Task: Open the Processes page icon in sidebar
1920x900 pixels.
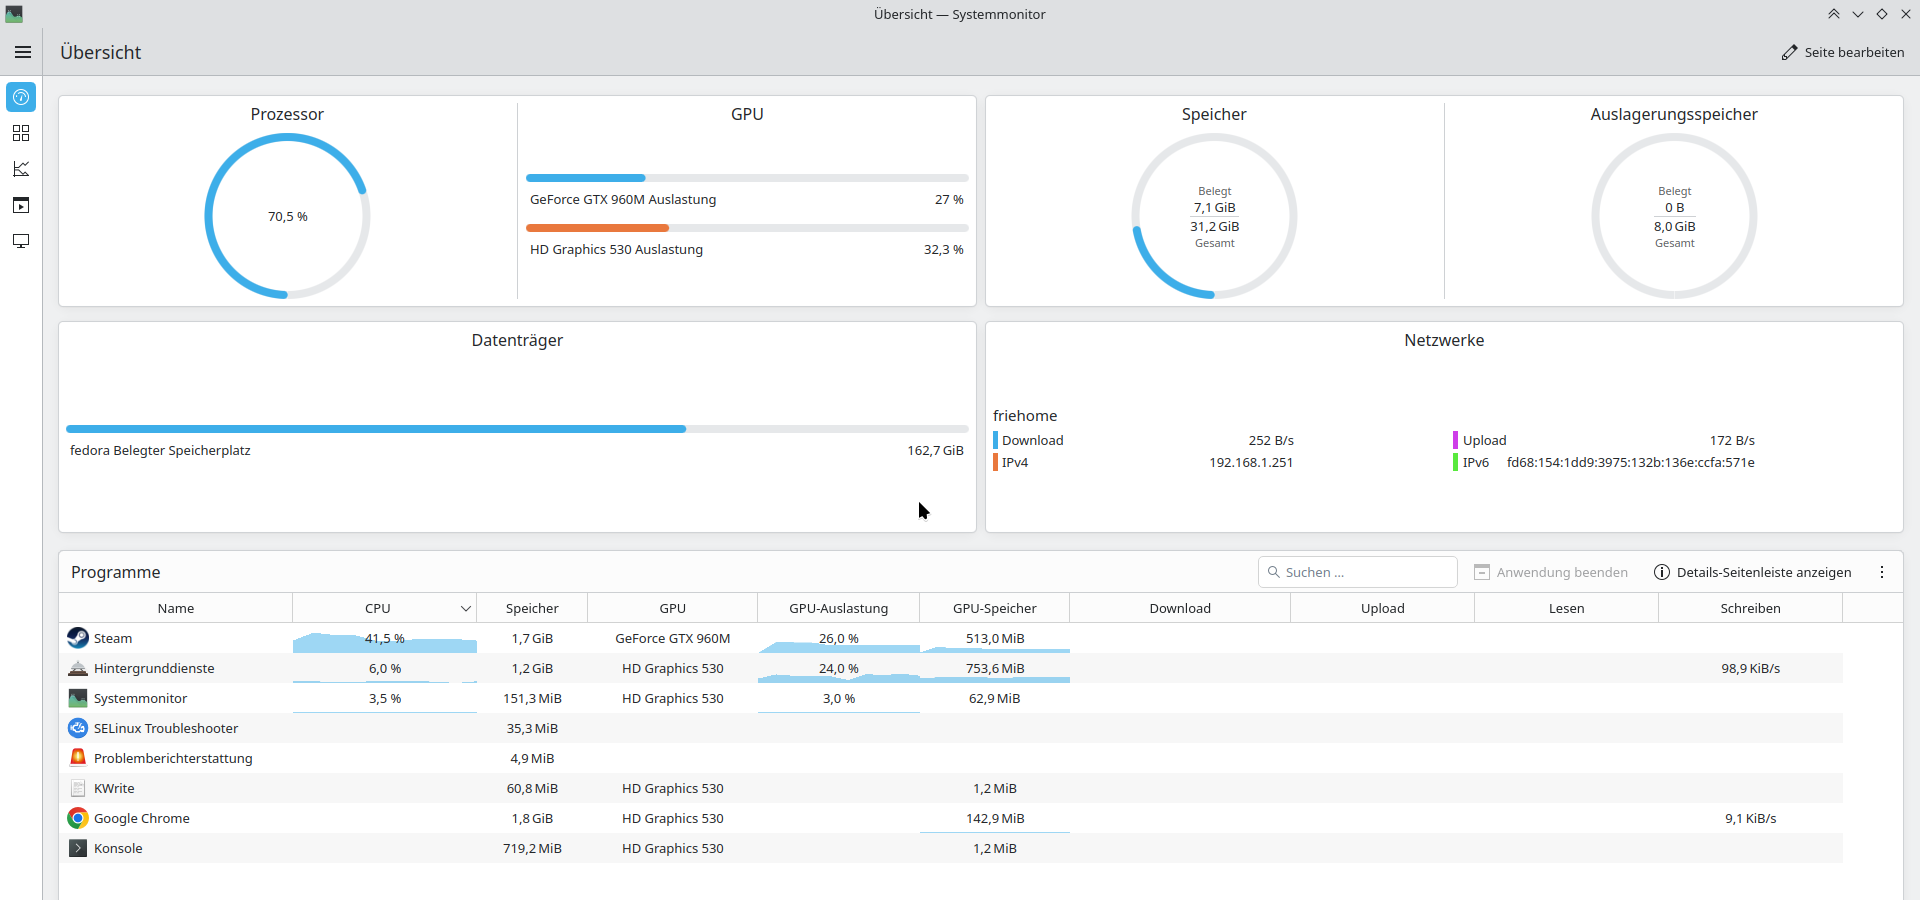Action: tap(21, 205)
